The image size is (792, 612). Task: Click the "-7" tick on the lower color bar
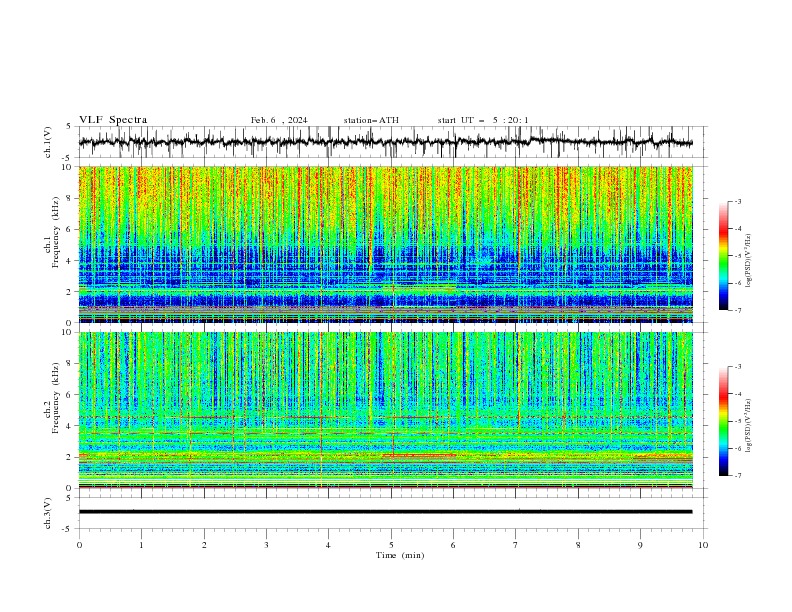coord(737,476)
